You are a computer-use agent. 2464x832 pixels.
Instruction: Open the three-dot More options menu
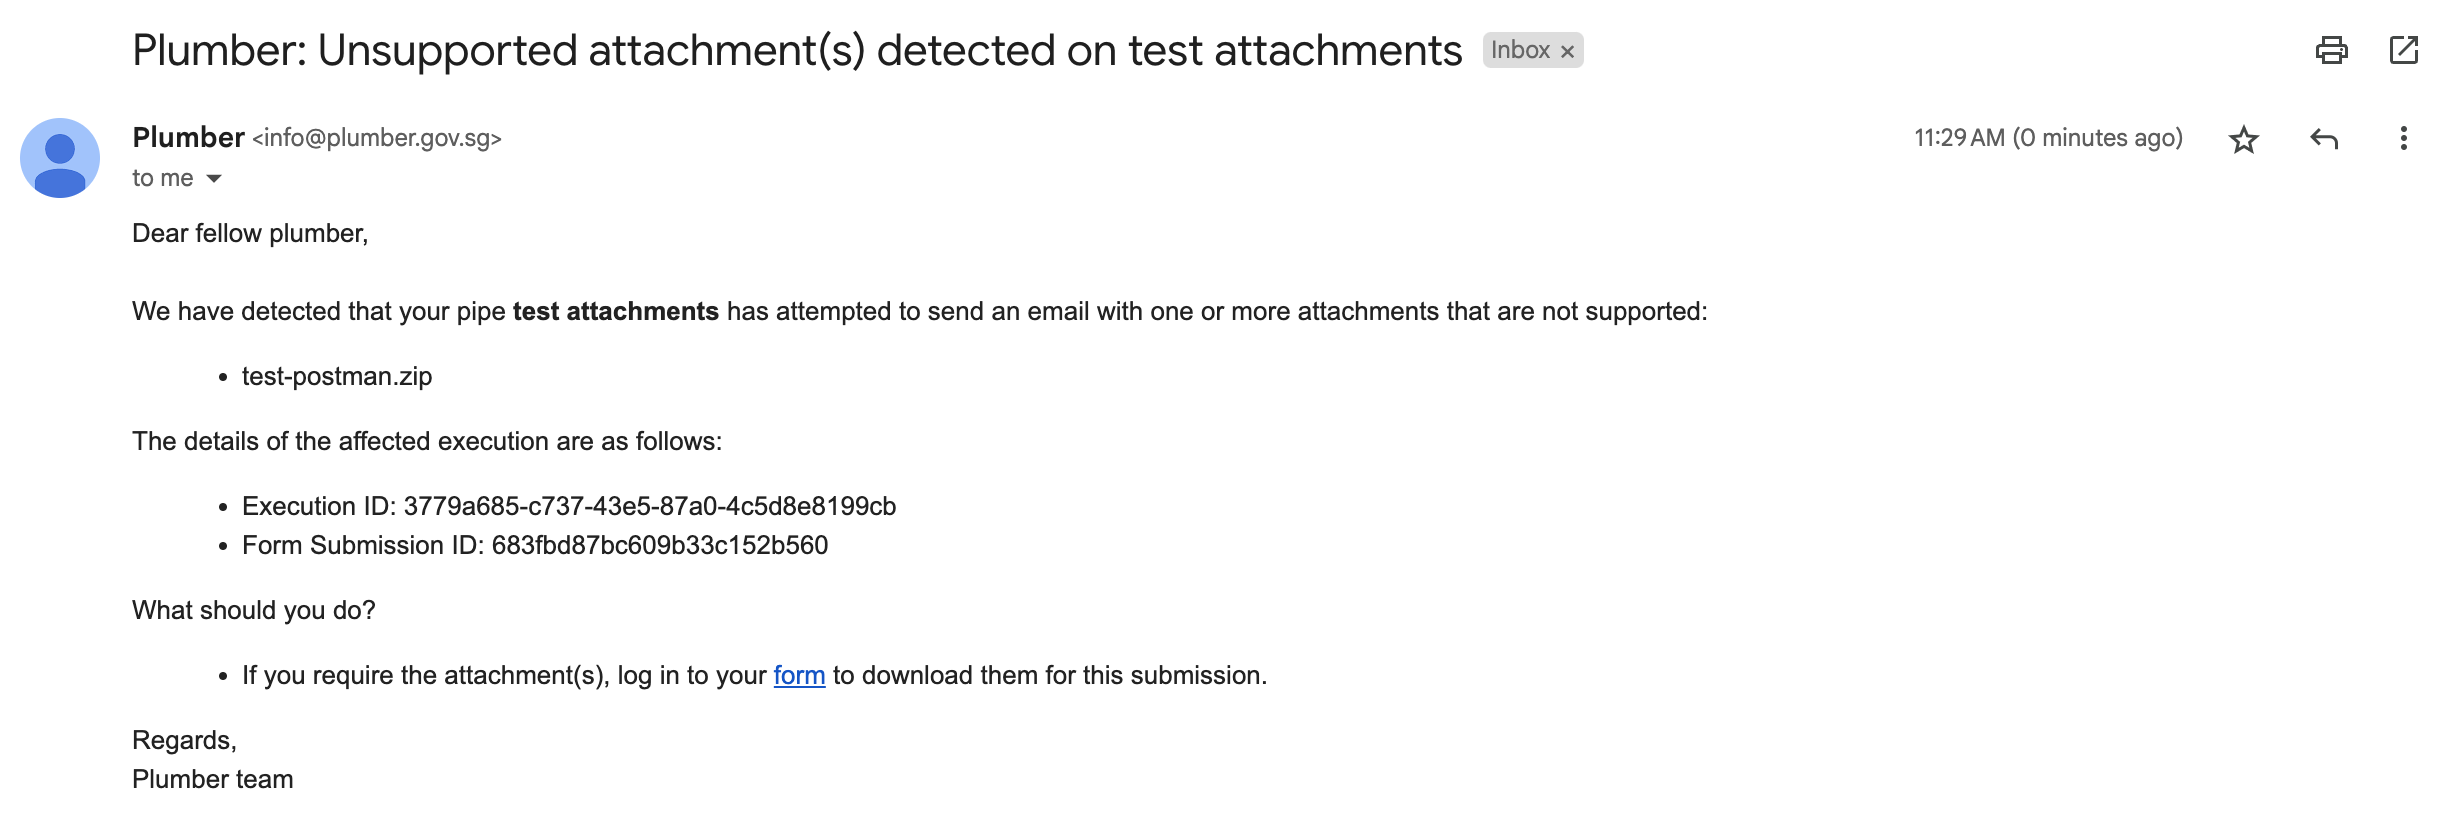(2403, 139)
